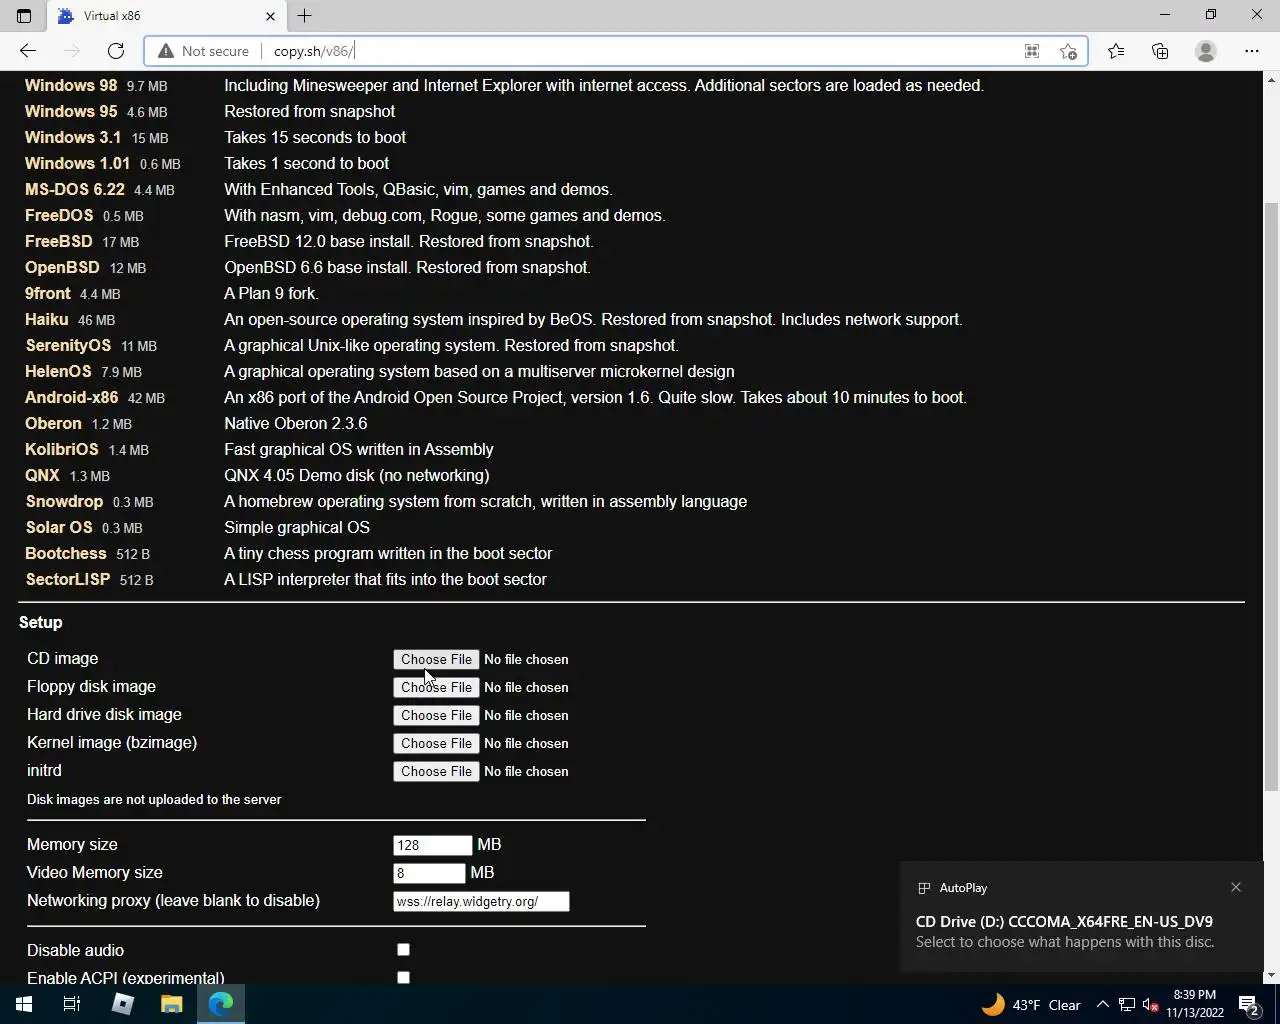
Task: Click the muted volume tray icon
Action: 1150,1005
